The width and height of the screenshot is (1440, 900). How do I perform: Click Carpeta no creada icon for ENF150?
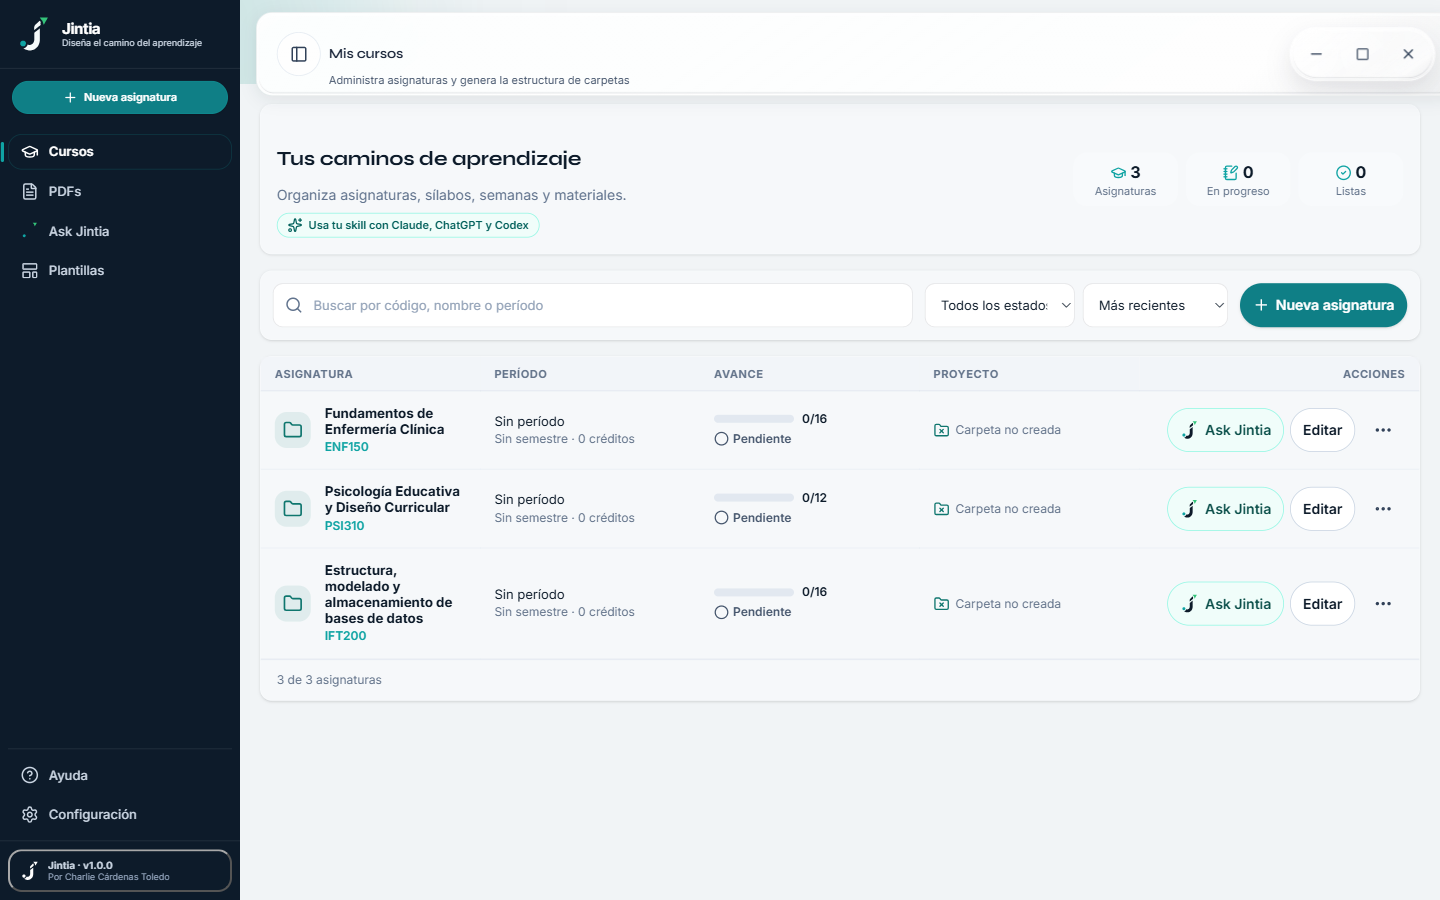click(x=941, y=430)
